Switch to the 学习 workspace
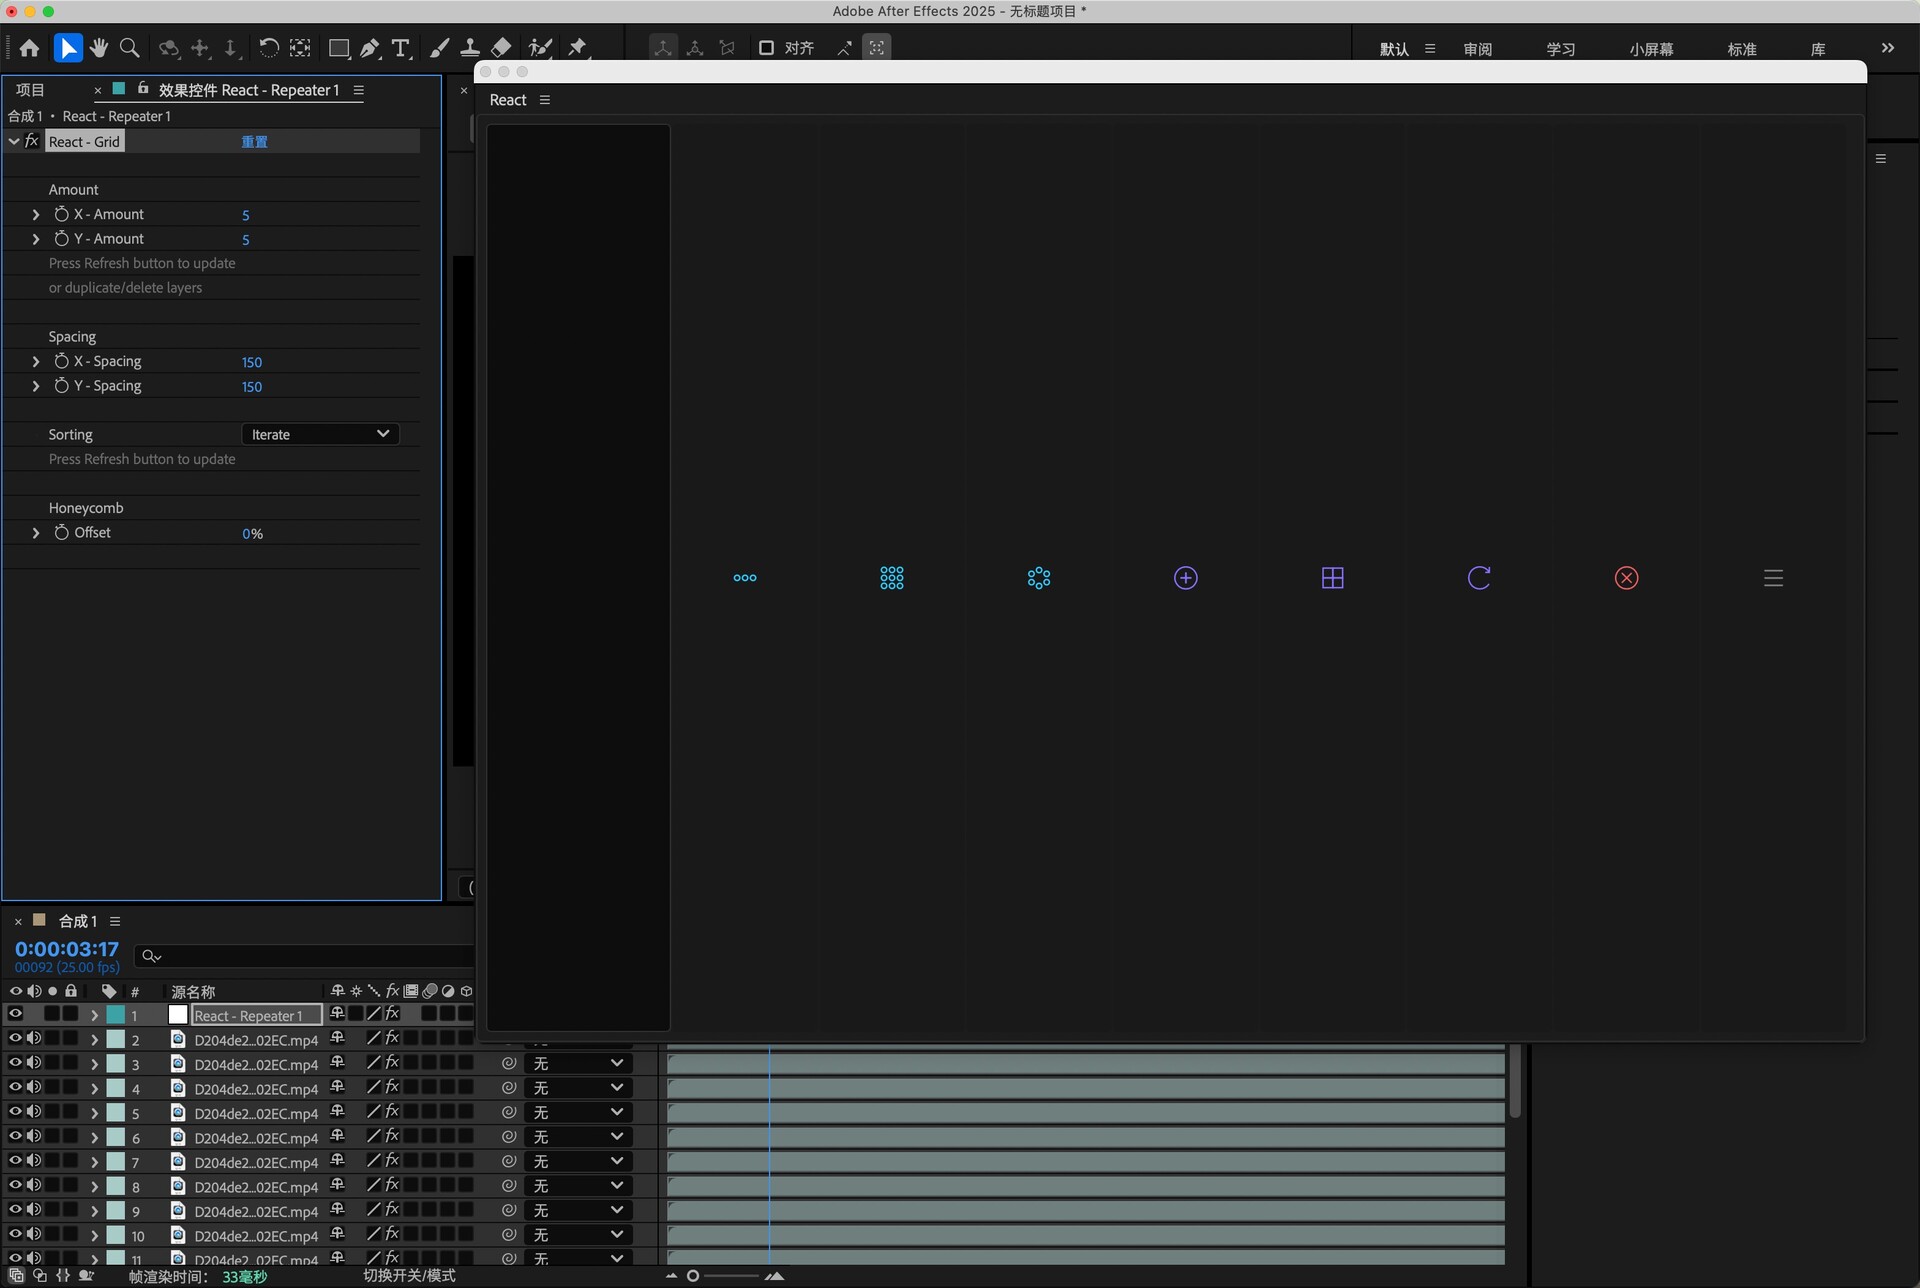This screenshot has width=1920, height=1288. pyautogui.click(x=1560, y=49)
